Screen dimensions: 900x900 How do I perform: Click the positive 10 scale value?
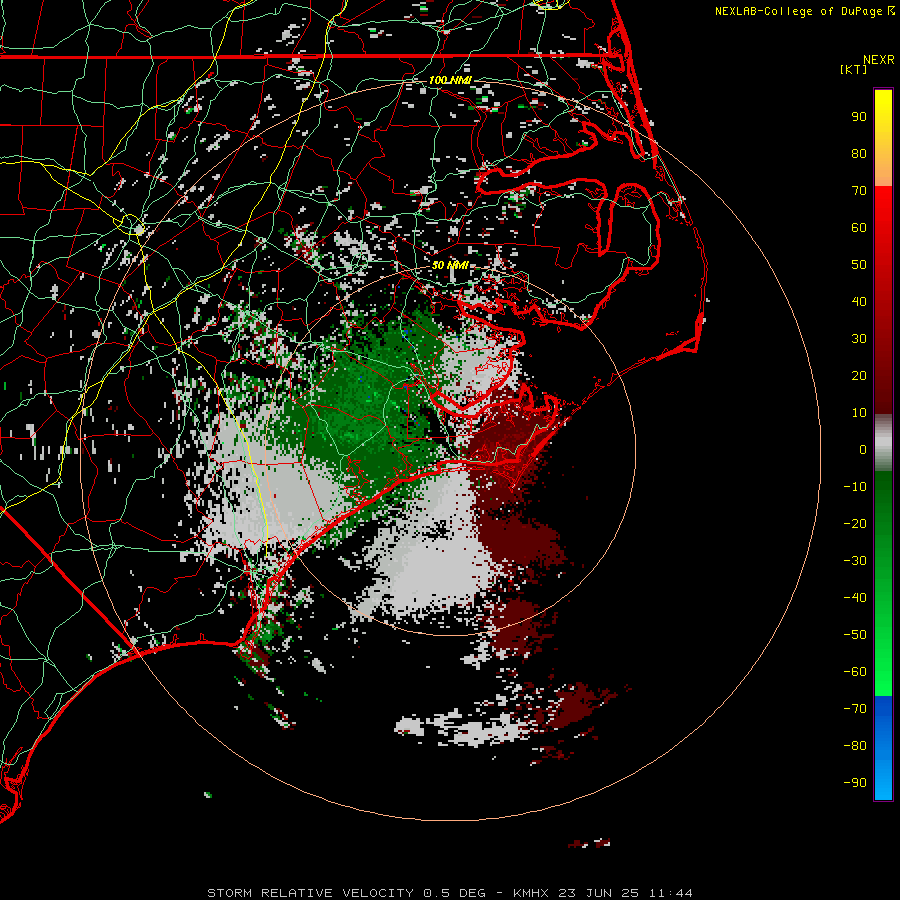click(859, 413)
